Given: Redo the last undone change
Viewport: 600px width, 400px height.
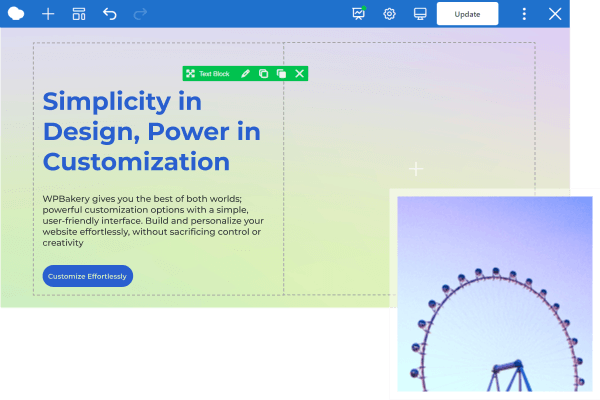Looking at the screenshot, I should point(140,14).
